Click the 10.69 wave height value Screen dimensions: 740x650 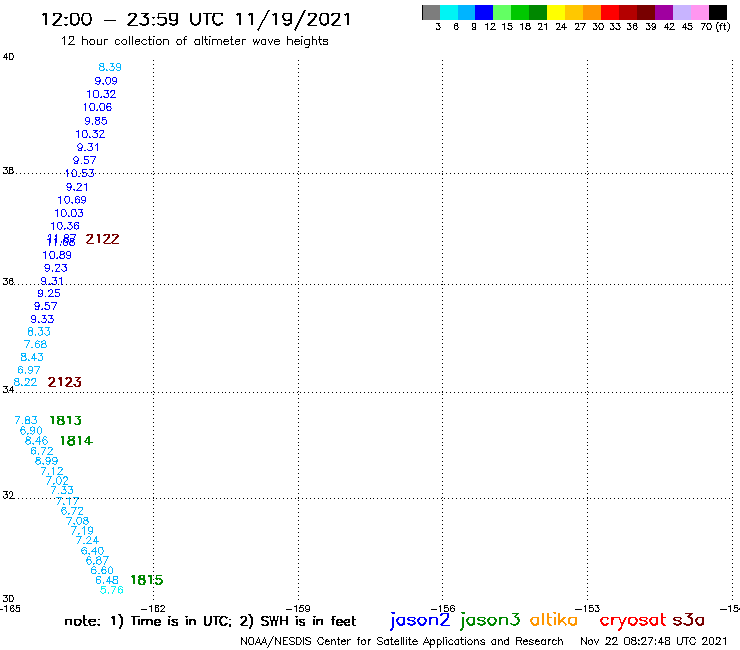(72, 200)
